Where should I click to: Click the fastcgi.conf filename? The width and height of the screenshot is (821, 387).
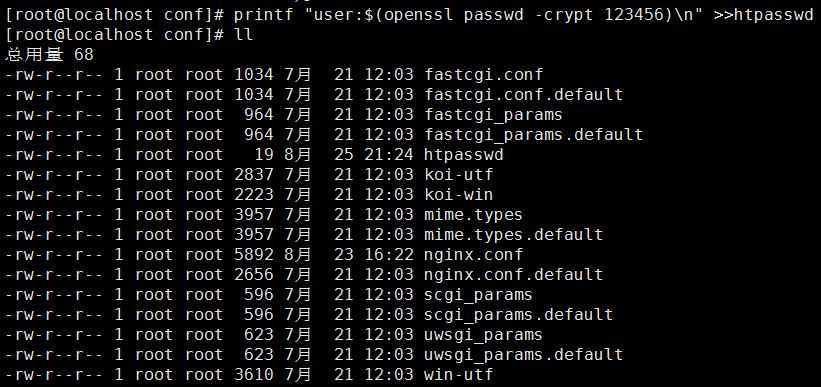click(x=484, y=74)
